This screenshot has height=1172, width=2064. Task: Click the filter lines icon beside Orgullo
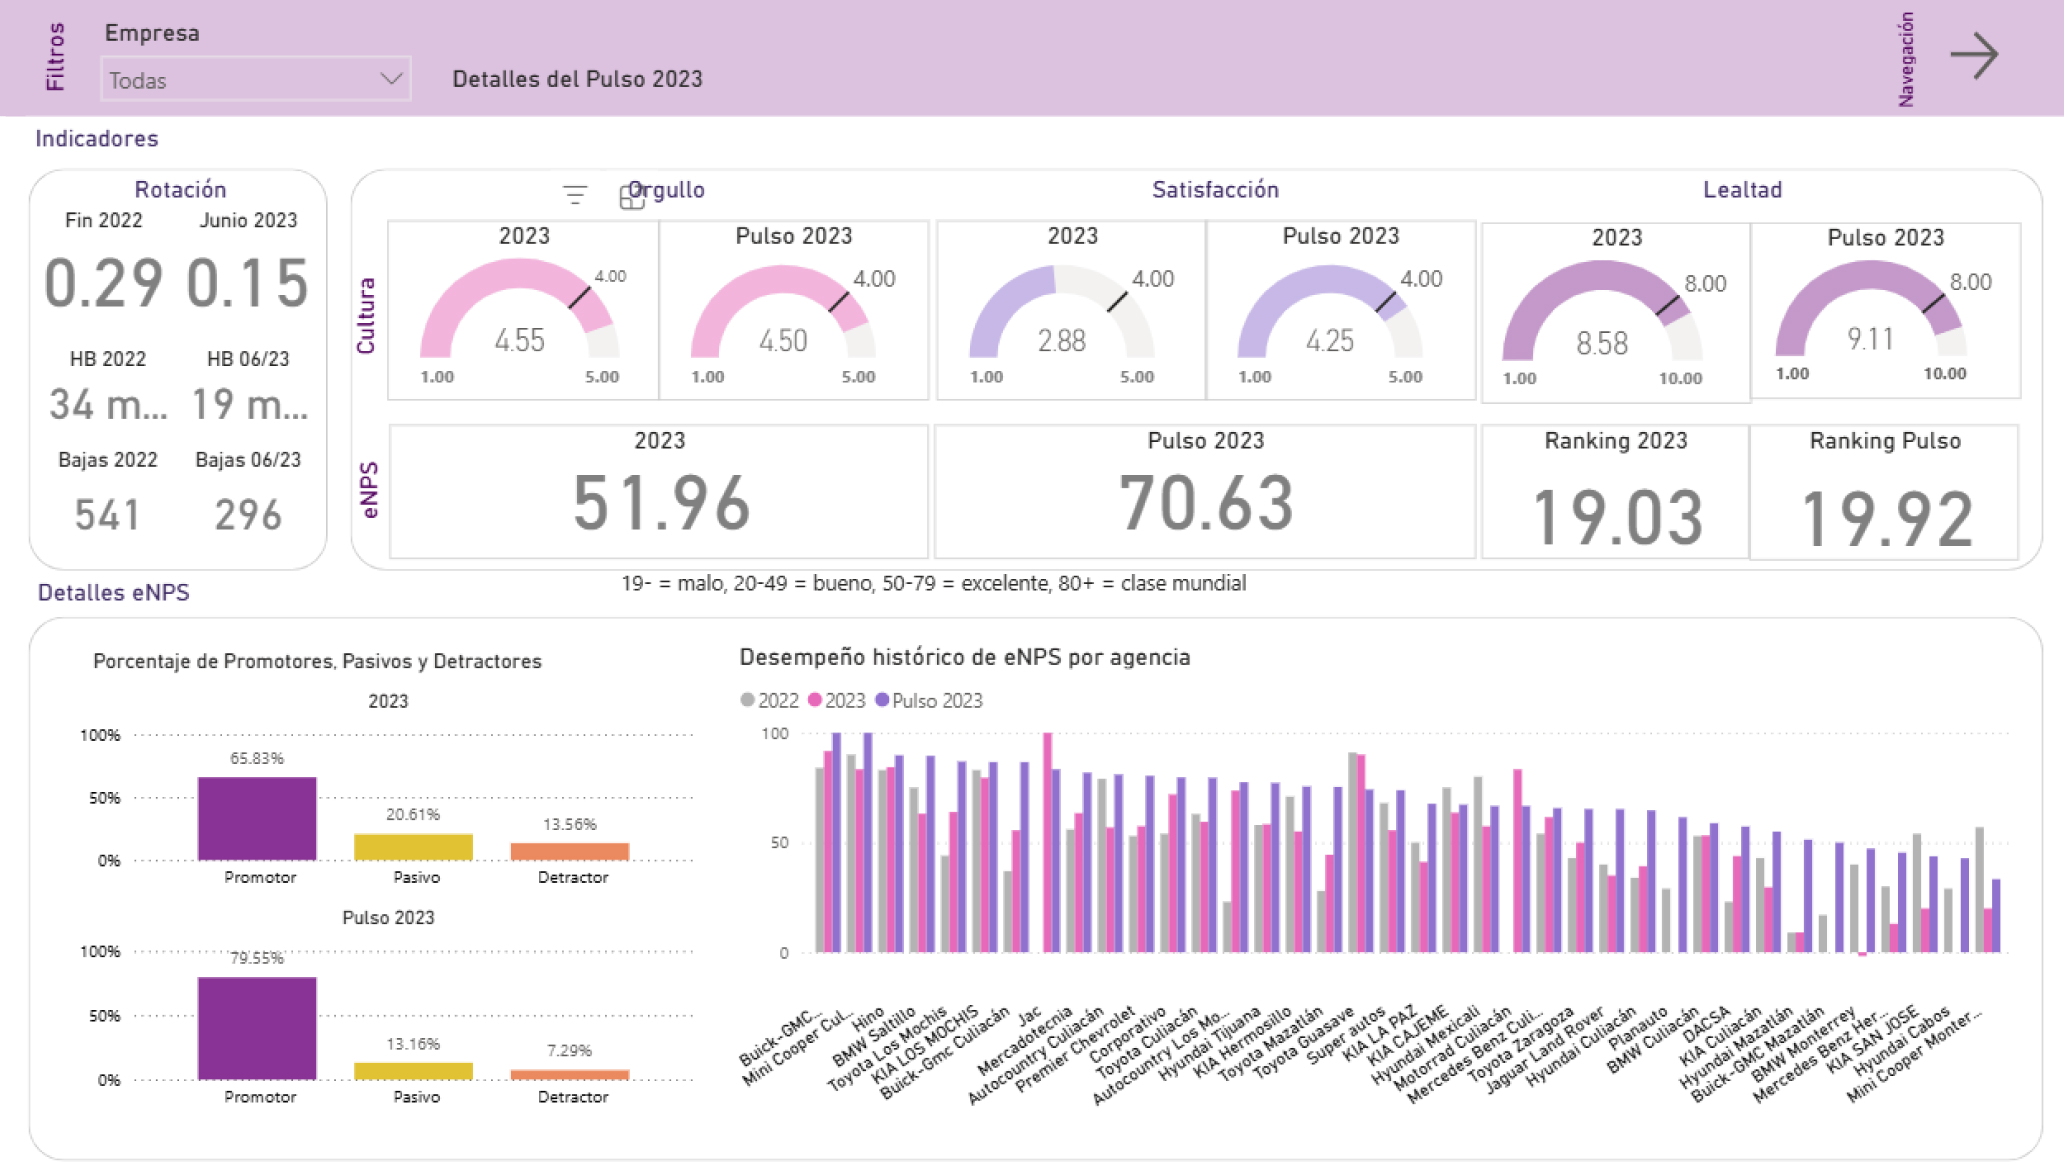point(575,195)
